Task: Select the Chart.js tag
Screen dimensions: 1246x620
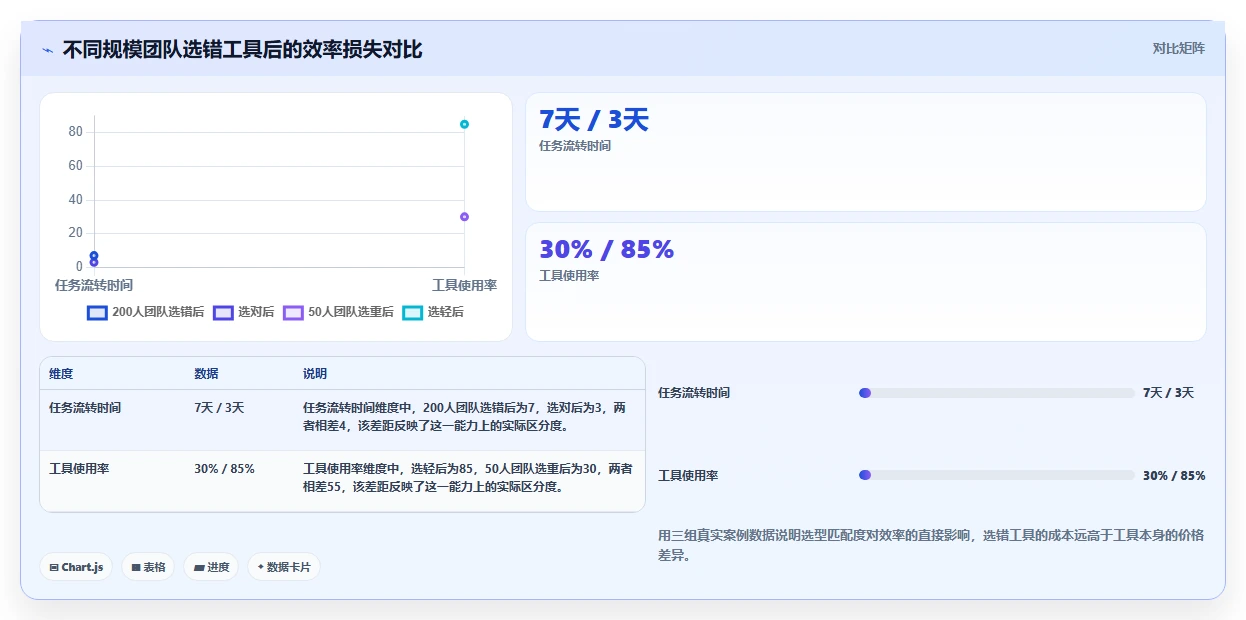Action: point(77,567)
